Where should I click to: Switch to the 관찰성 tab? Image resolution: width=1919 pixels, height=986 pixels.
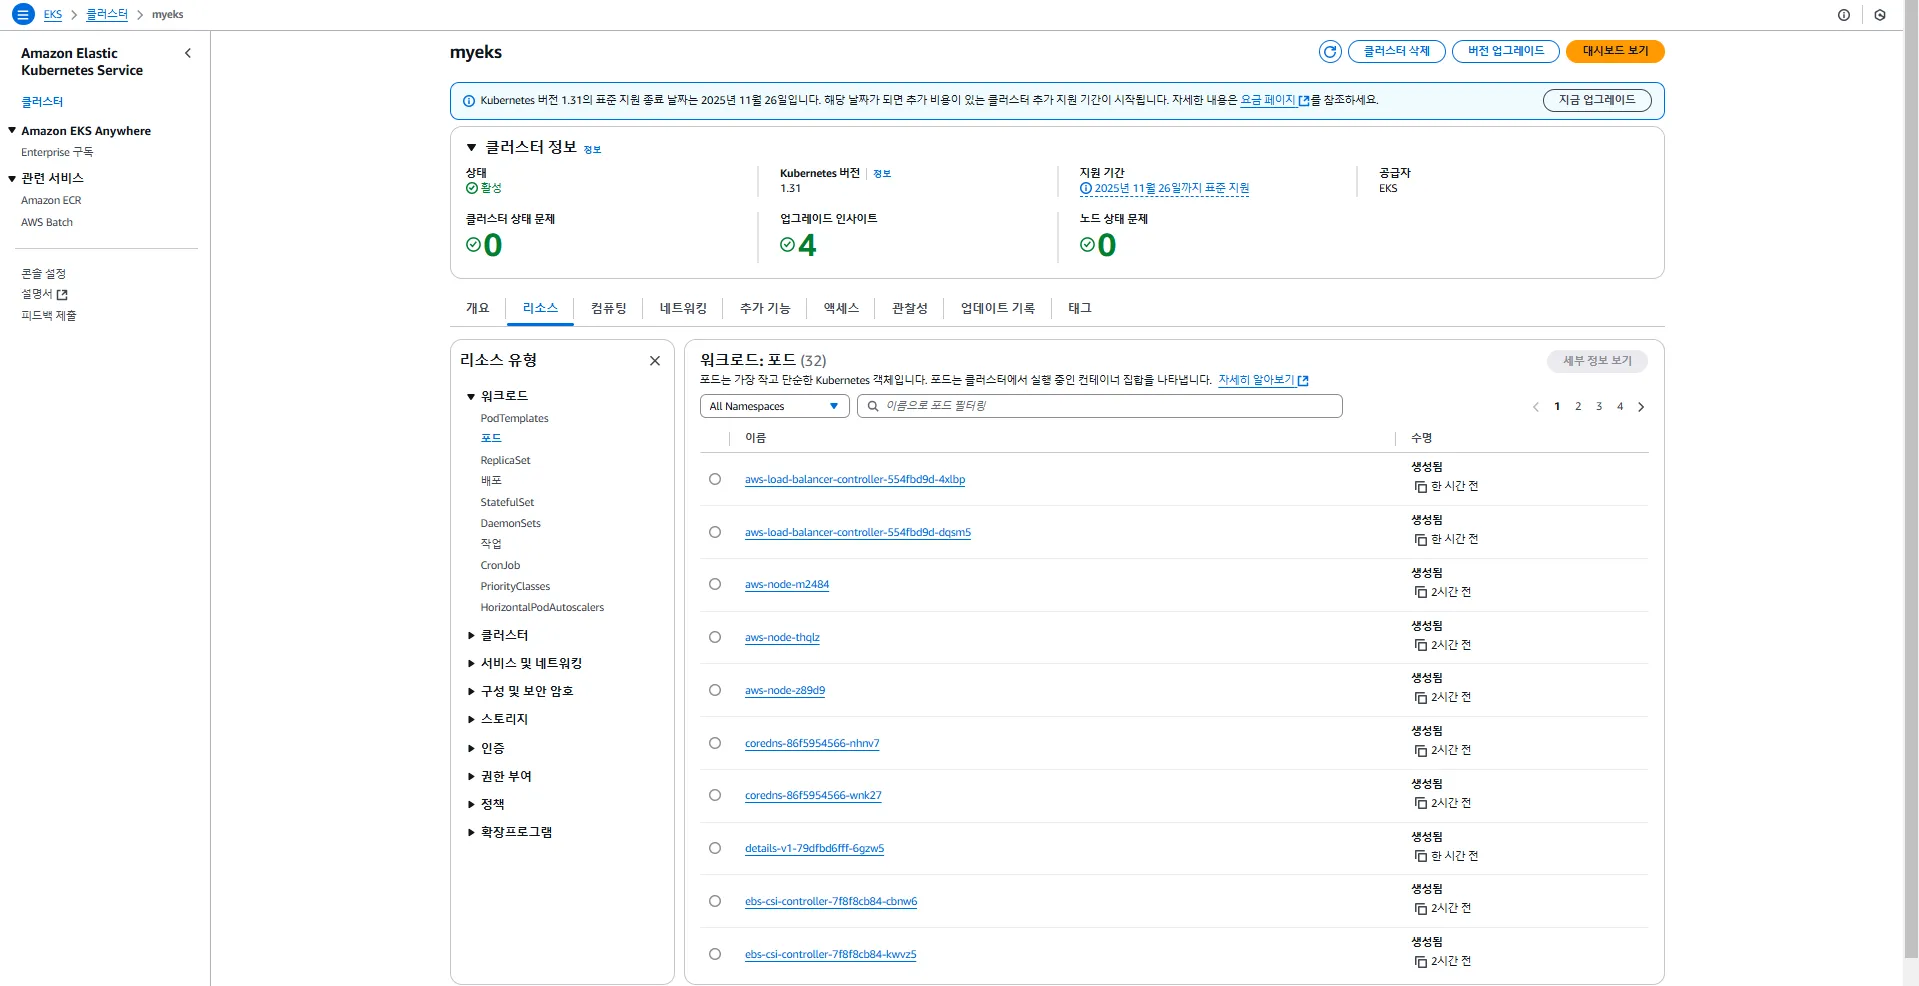(x=910, y=308)
